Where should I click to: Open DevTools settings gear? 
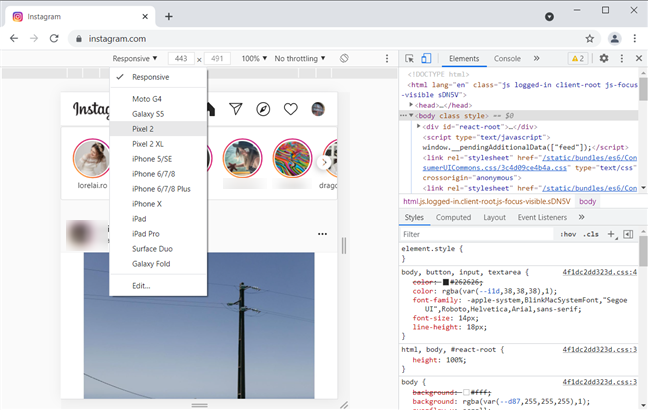point(603,59)
